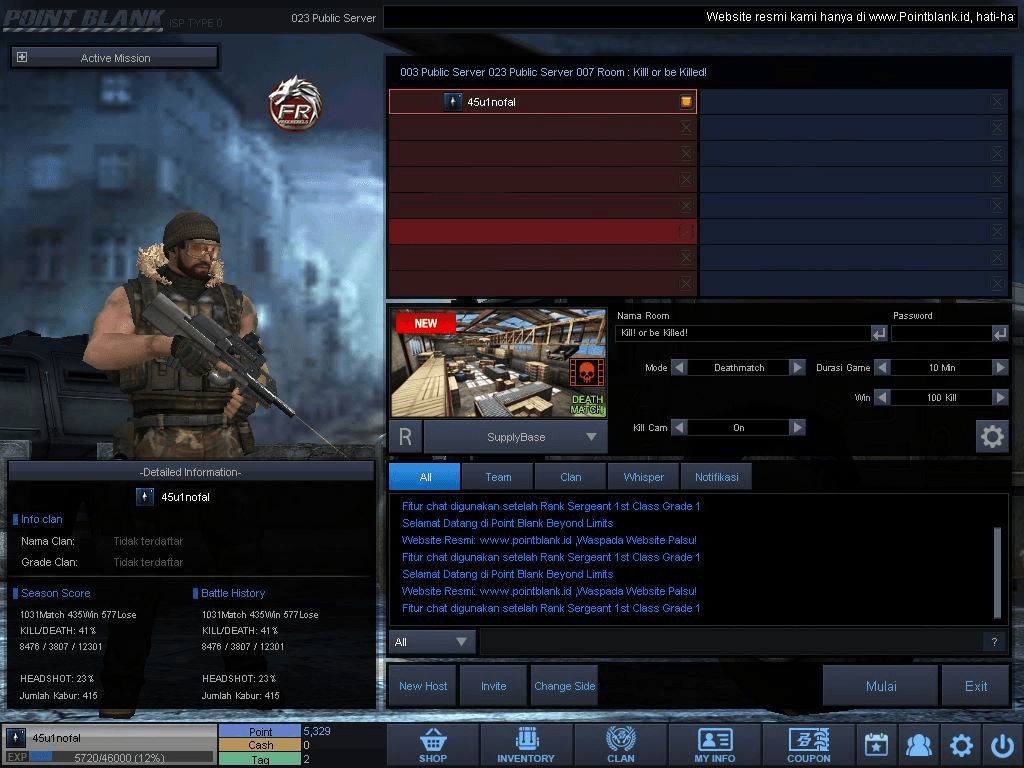The width and height of the screenshot is (1024, 768).
Task: Click the 023 Public Server label
Action: pos(333,18)
